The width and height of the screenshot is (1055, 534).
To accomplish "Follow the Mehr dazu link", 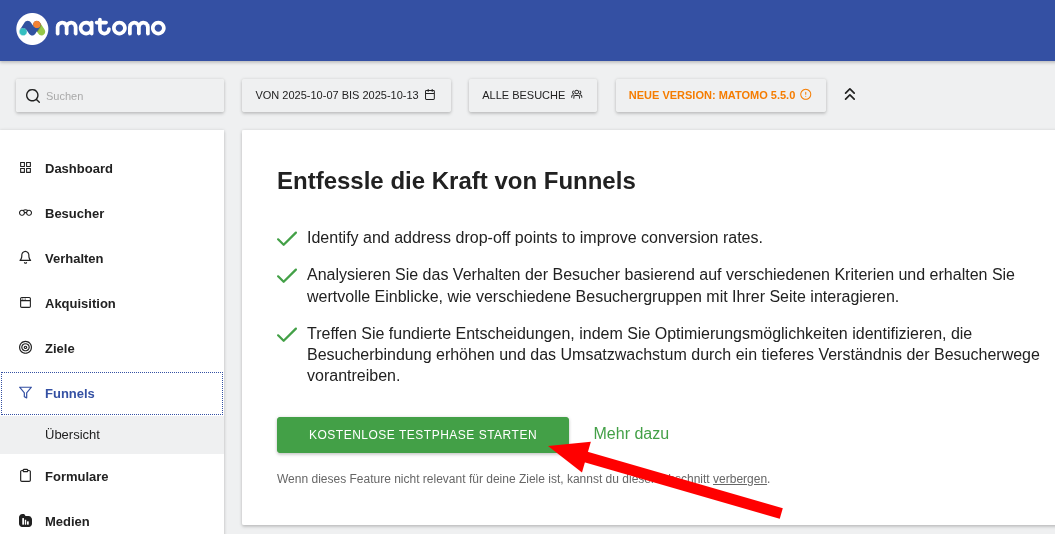I will (631, 434).
